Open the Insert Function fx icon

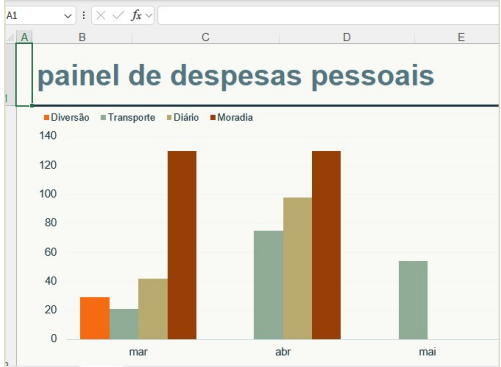pyautogui.click(x=136, y=15)
